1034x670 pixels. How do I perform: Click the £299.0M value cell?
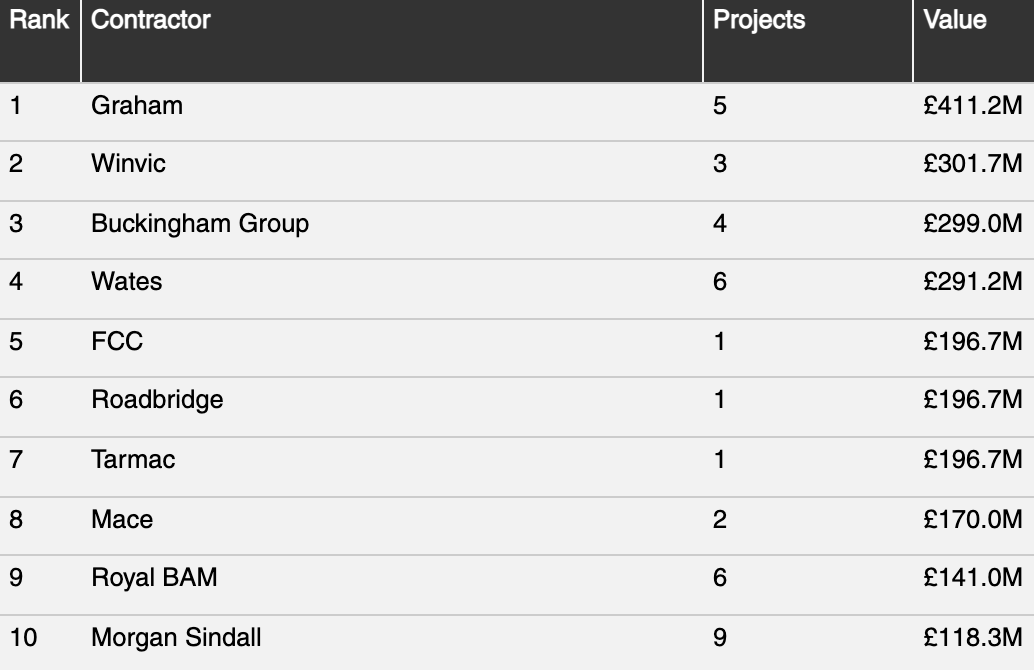coord(973,224)
